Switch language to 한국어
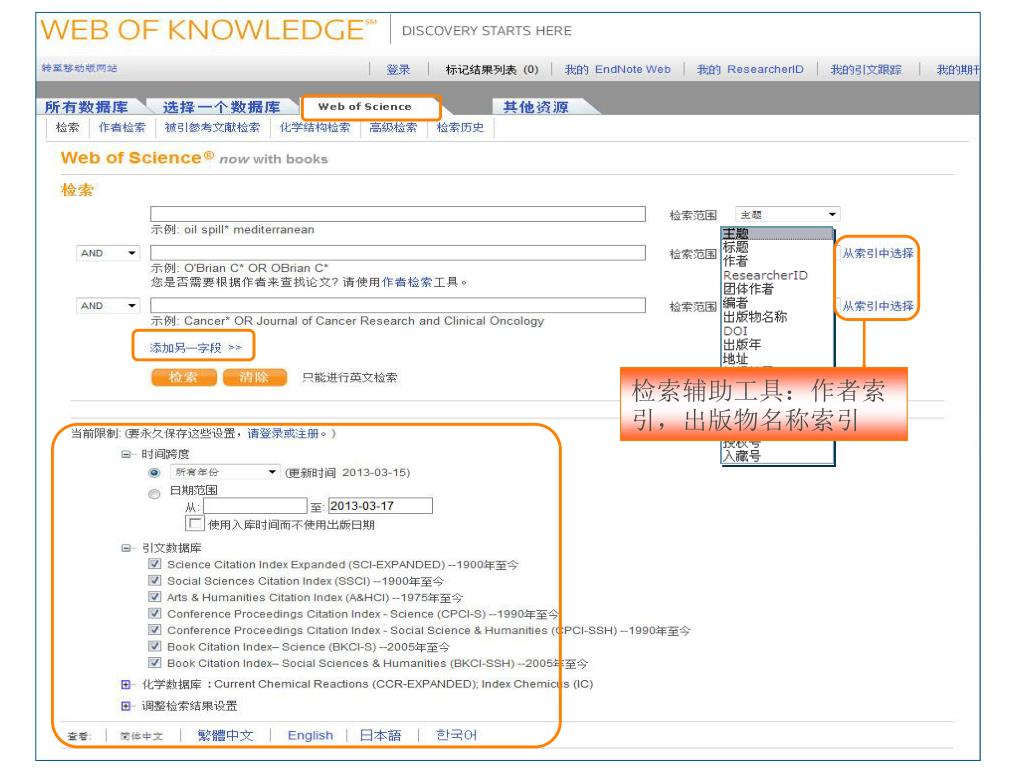The width and height of the screenshot is (1024, 768). pos(456,735)
